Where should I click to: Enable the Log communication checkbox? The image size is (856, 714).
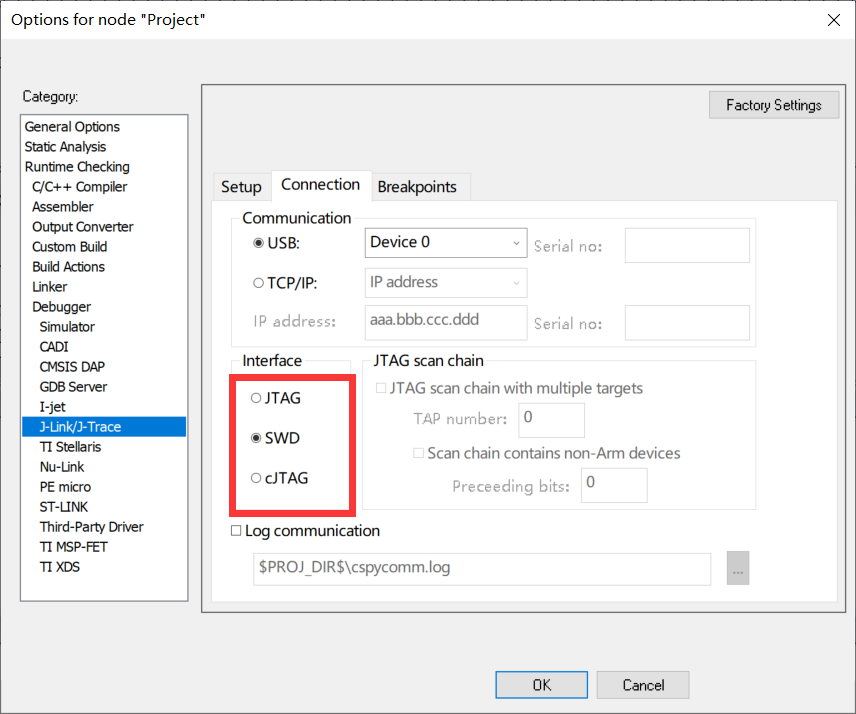click(237, 531)
